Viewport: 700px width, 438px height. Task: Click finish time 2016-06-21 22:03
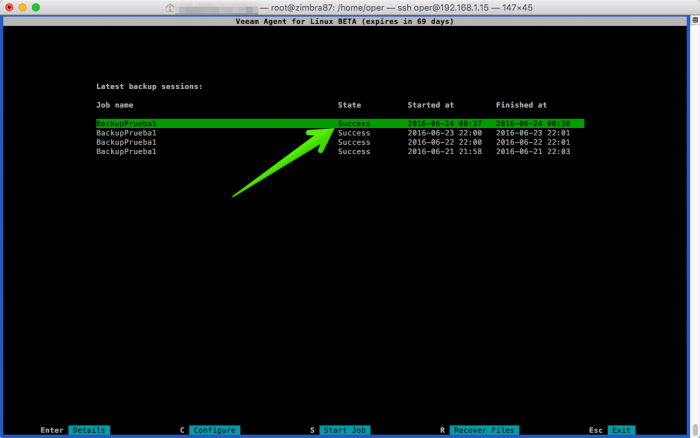[x=533, y=151]
